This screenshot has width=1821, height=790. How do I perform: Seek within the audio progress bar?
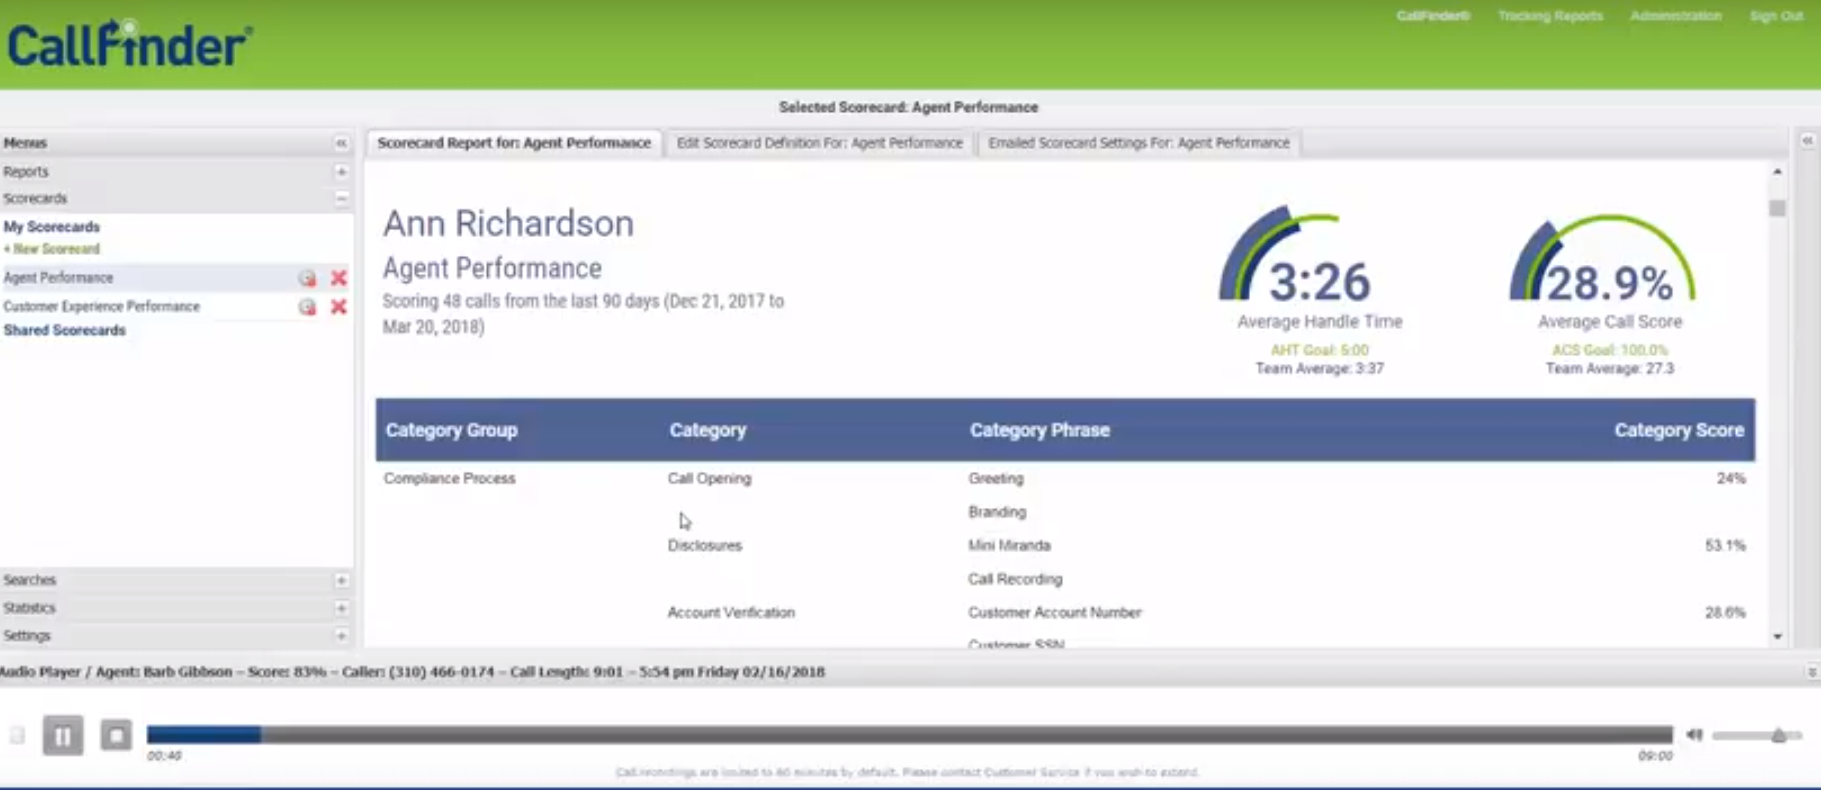(x=909, y=735)
